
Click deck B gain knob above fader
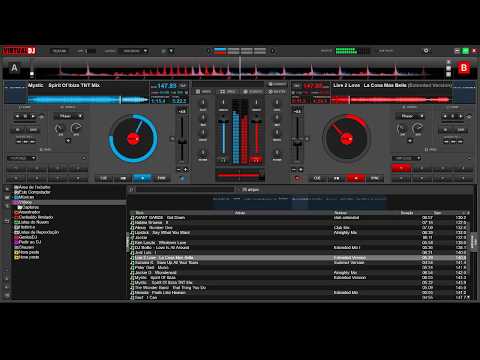256,103
